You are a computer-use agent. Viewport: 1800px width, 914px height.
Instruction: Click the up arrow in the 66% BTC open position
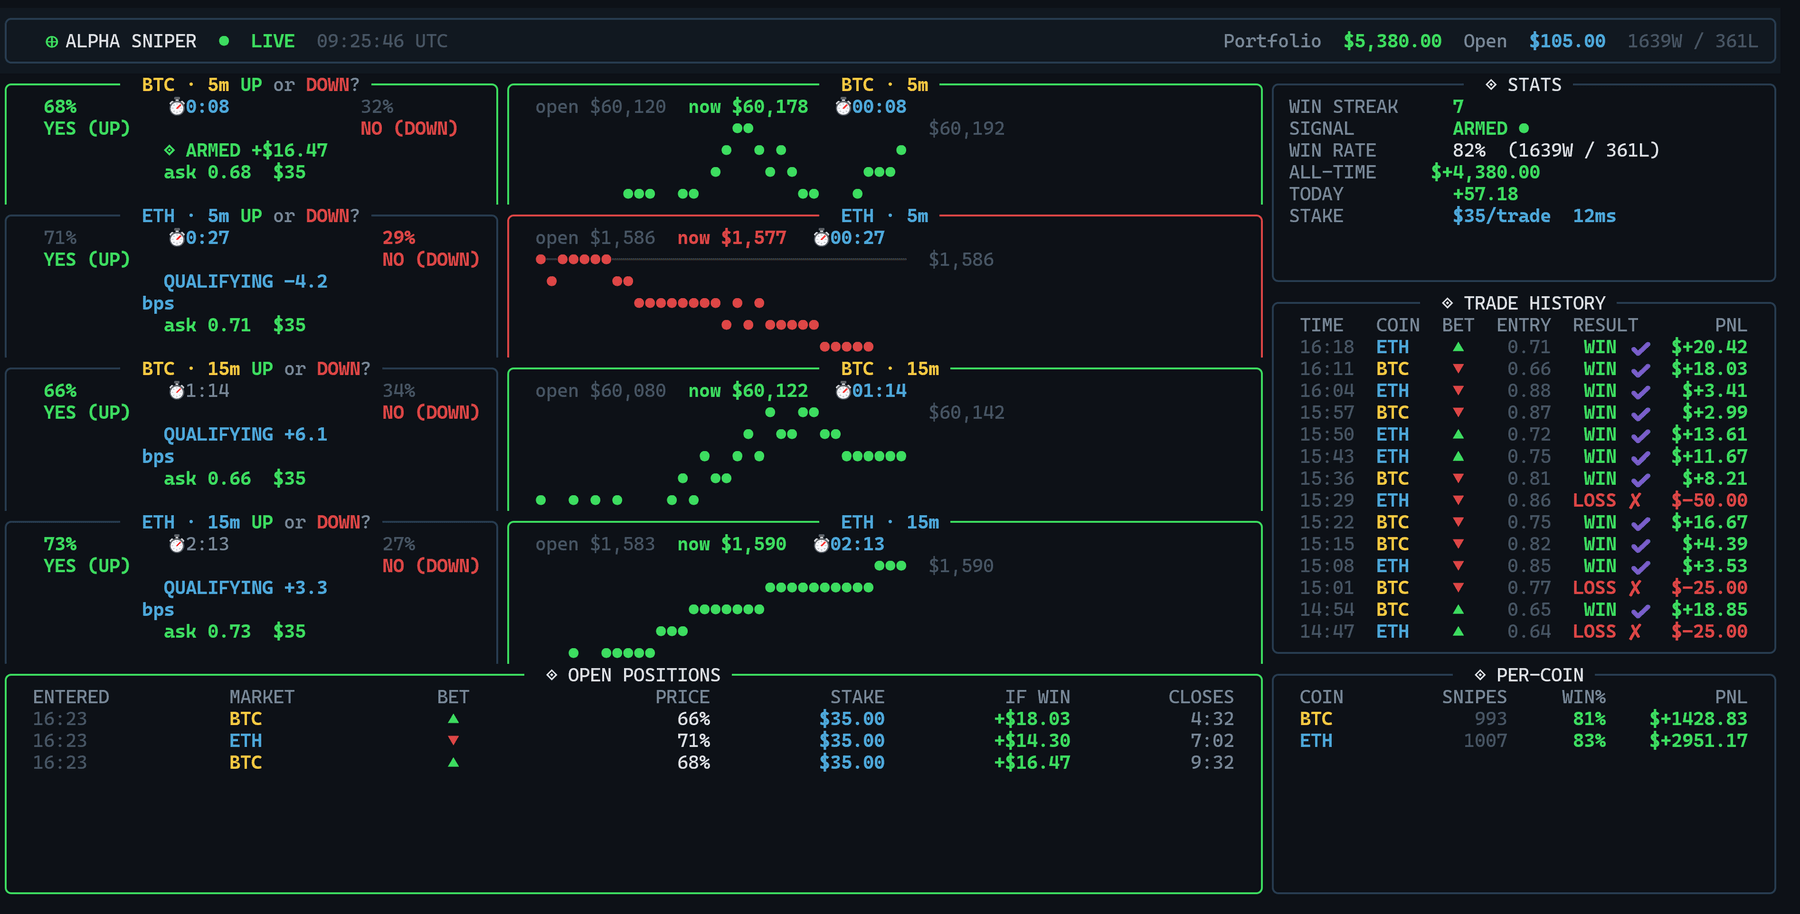453,719
